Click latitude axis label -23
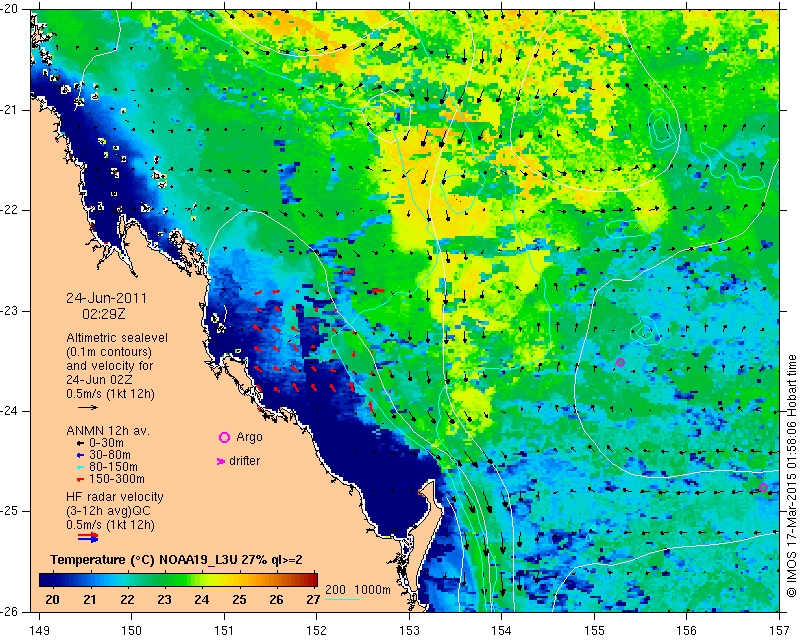The image size is (800, 640). click(9, 311)
